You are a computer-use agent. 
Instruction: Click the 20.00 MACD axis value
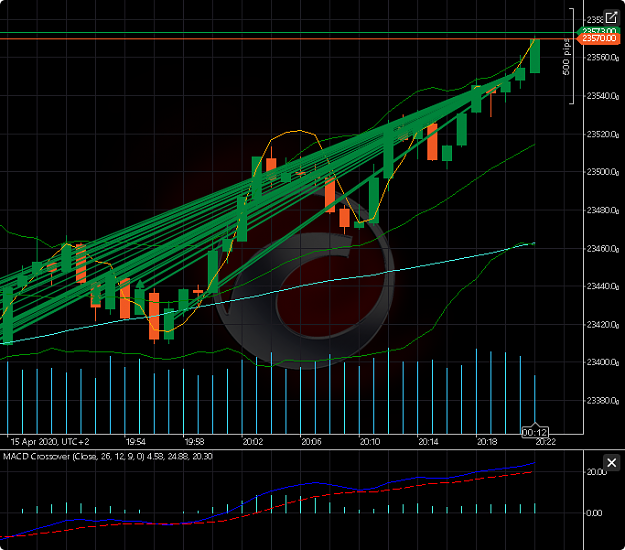point(596,472)
